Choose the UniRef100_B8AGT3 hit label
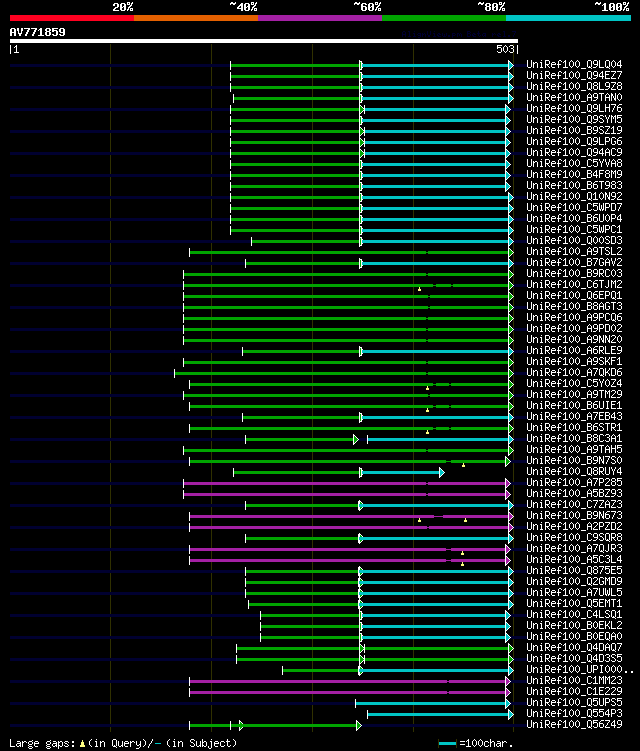640x751 pixels. coord(574,307)
